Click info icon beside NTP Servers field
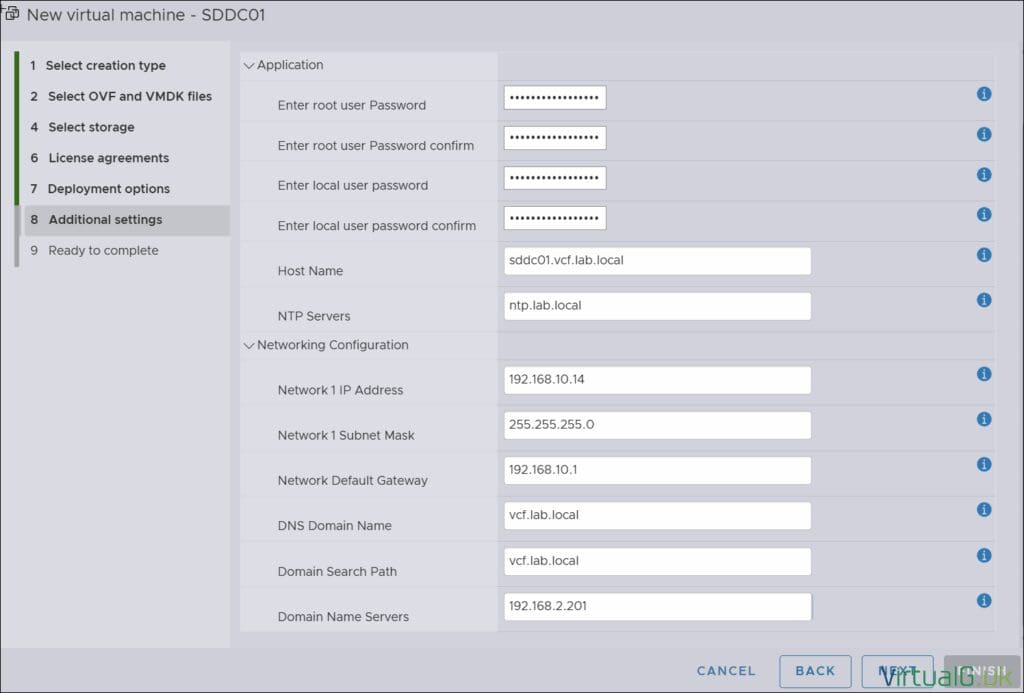The image size is (1024, 693). point(984,300)
